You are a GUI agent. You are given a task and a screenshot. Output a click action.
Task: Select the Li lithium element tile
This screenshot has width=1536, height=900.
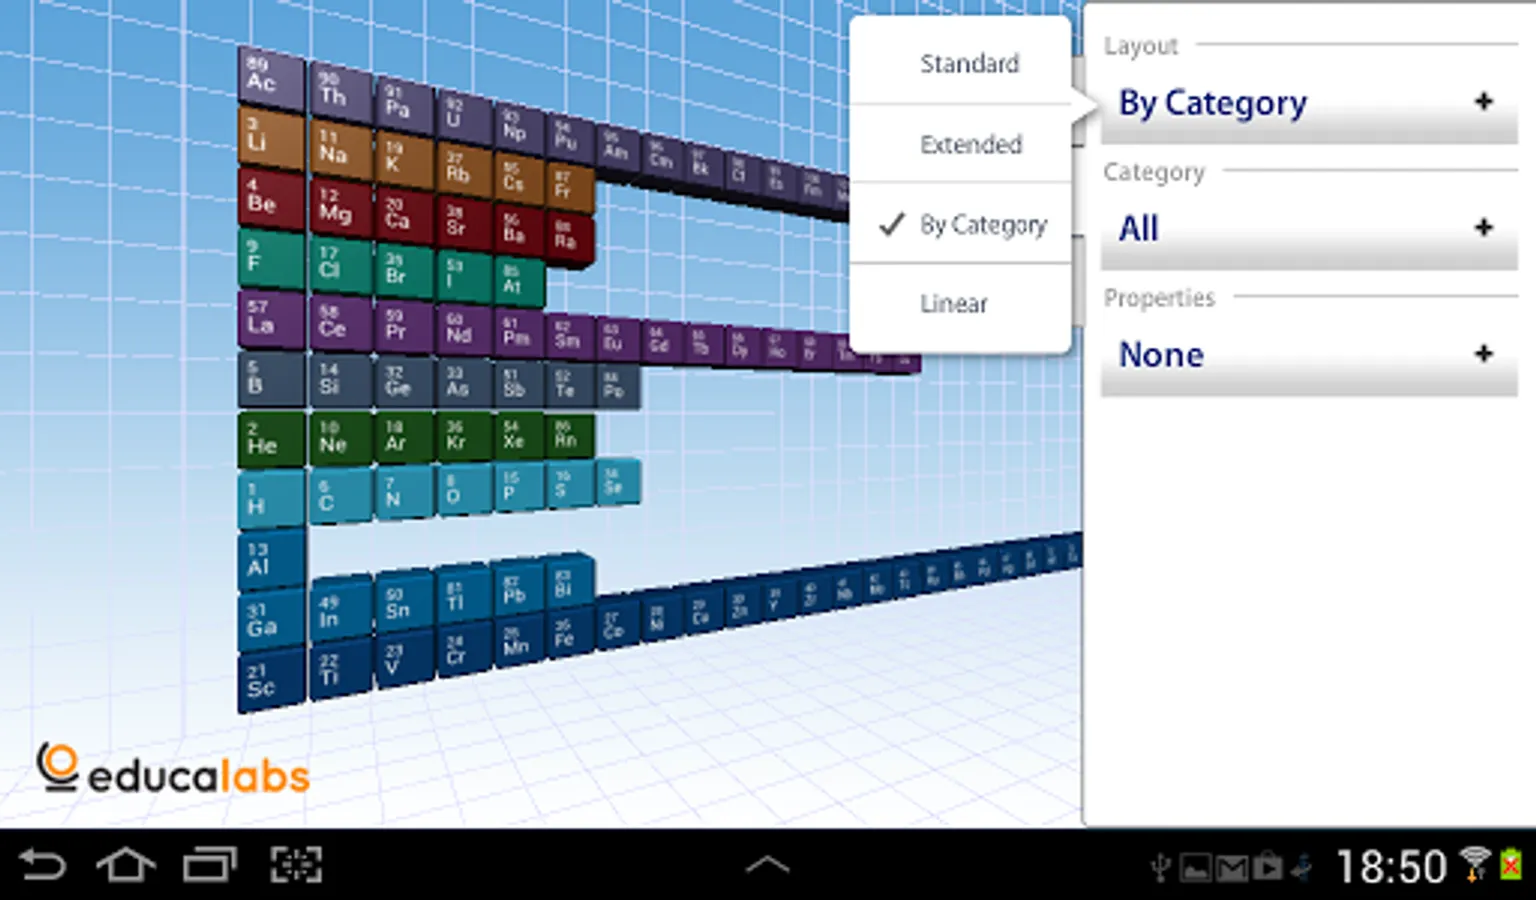[x=270, y=139]
